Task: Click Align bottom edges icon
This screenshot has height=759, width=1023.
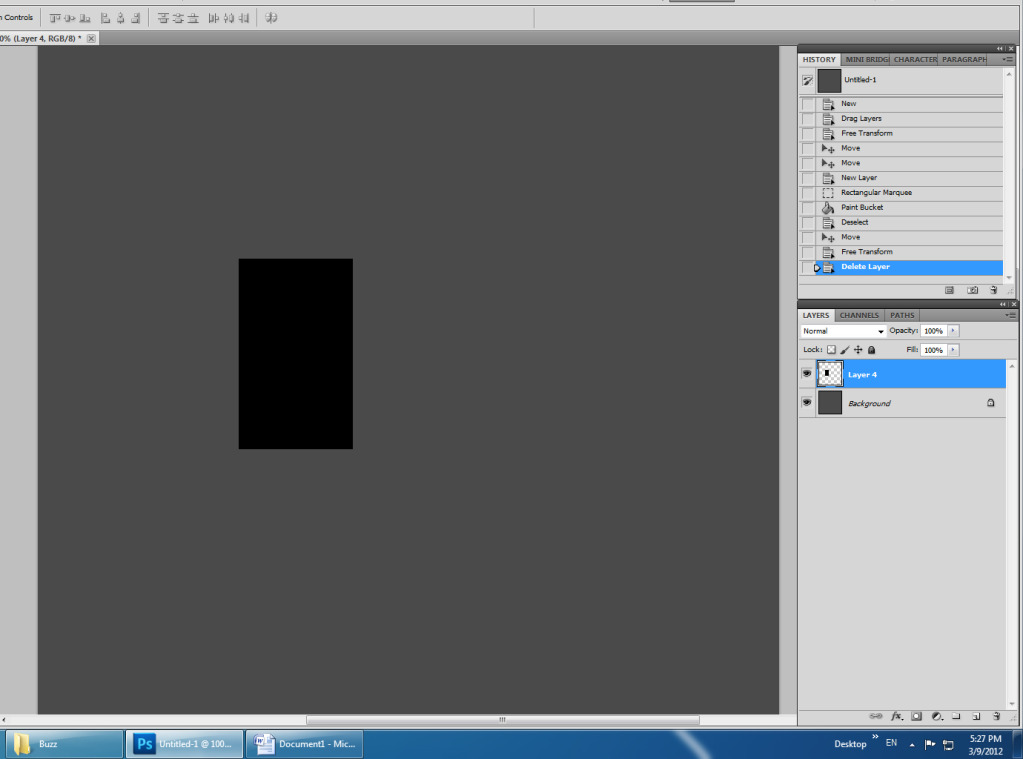Action: pos(85,18)
